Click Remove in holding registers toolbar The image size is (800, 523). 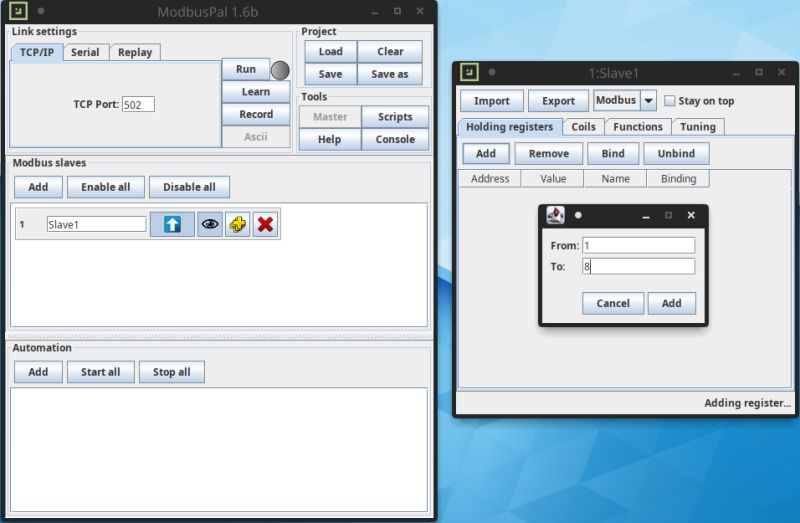click(548, 154)
